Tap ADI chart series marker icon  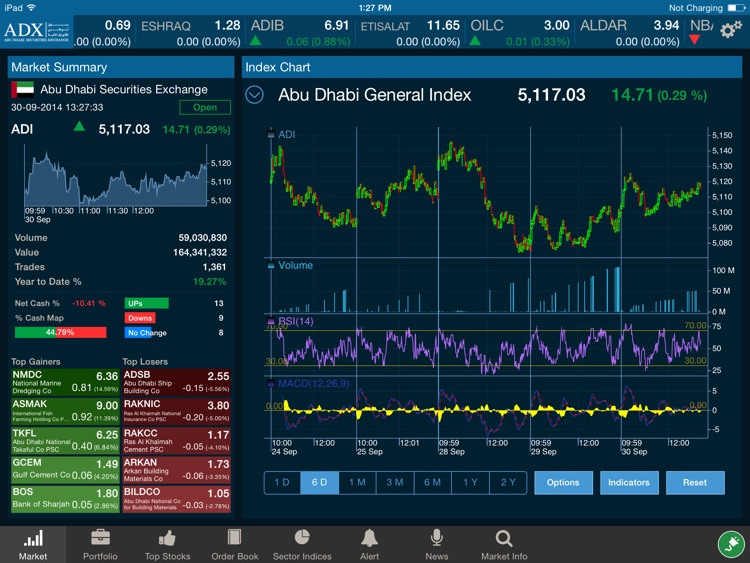[x=271, y=134]
